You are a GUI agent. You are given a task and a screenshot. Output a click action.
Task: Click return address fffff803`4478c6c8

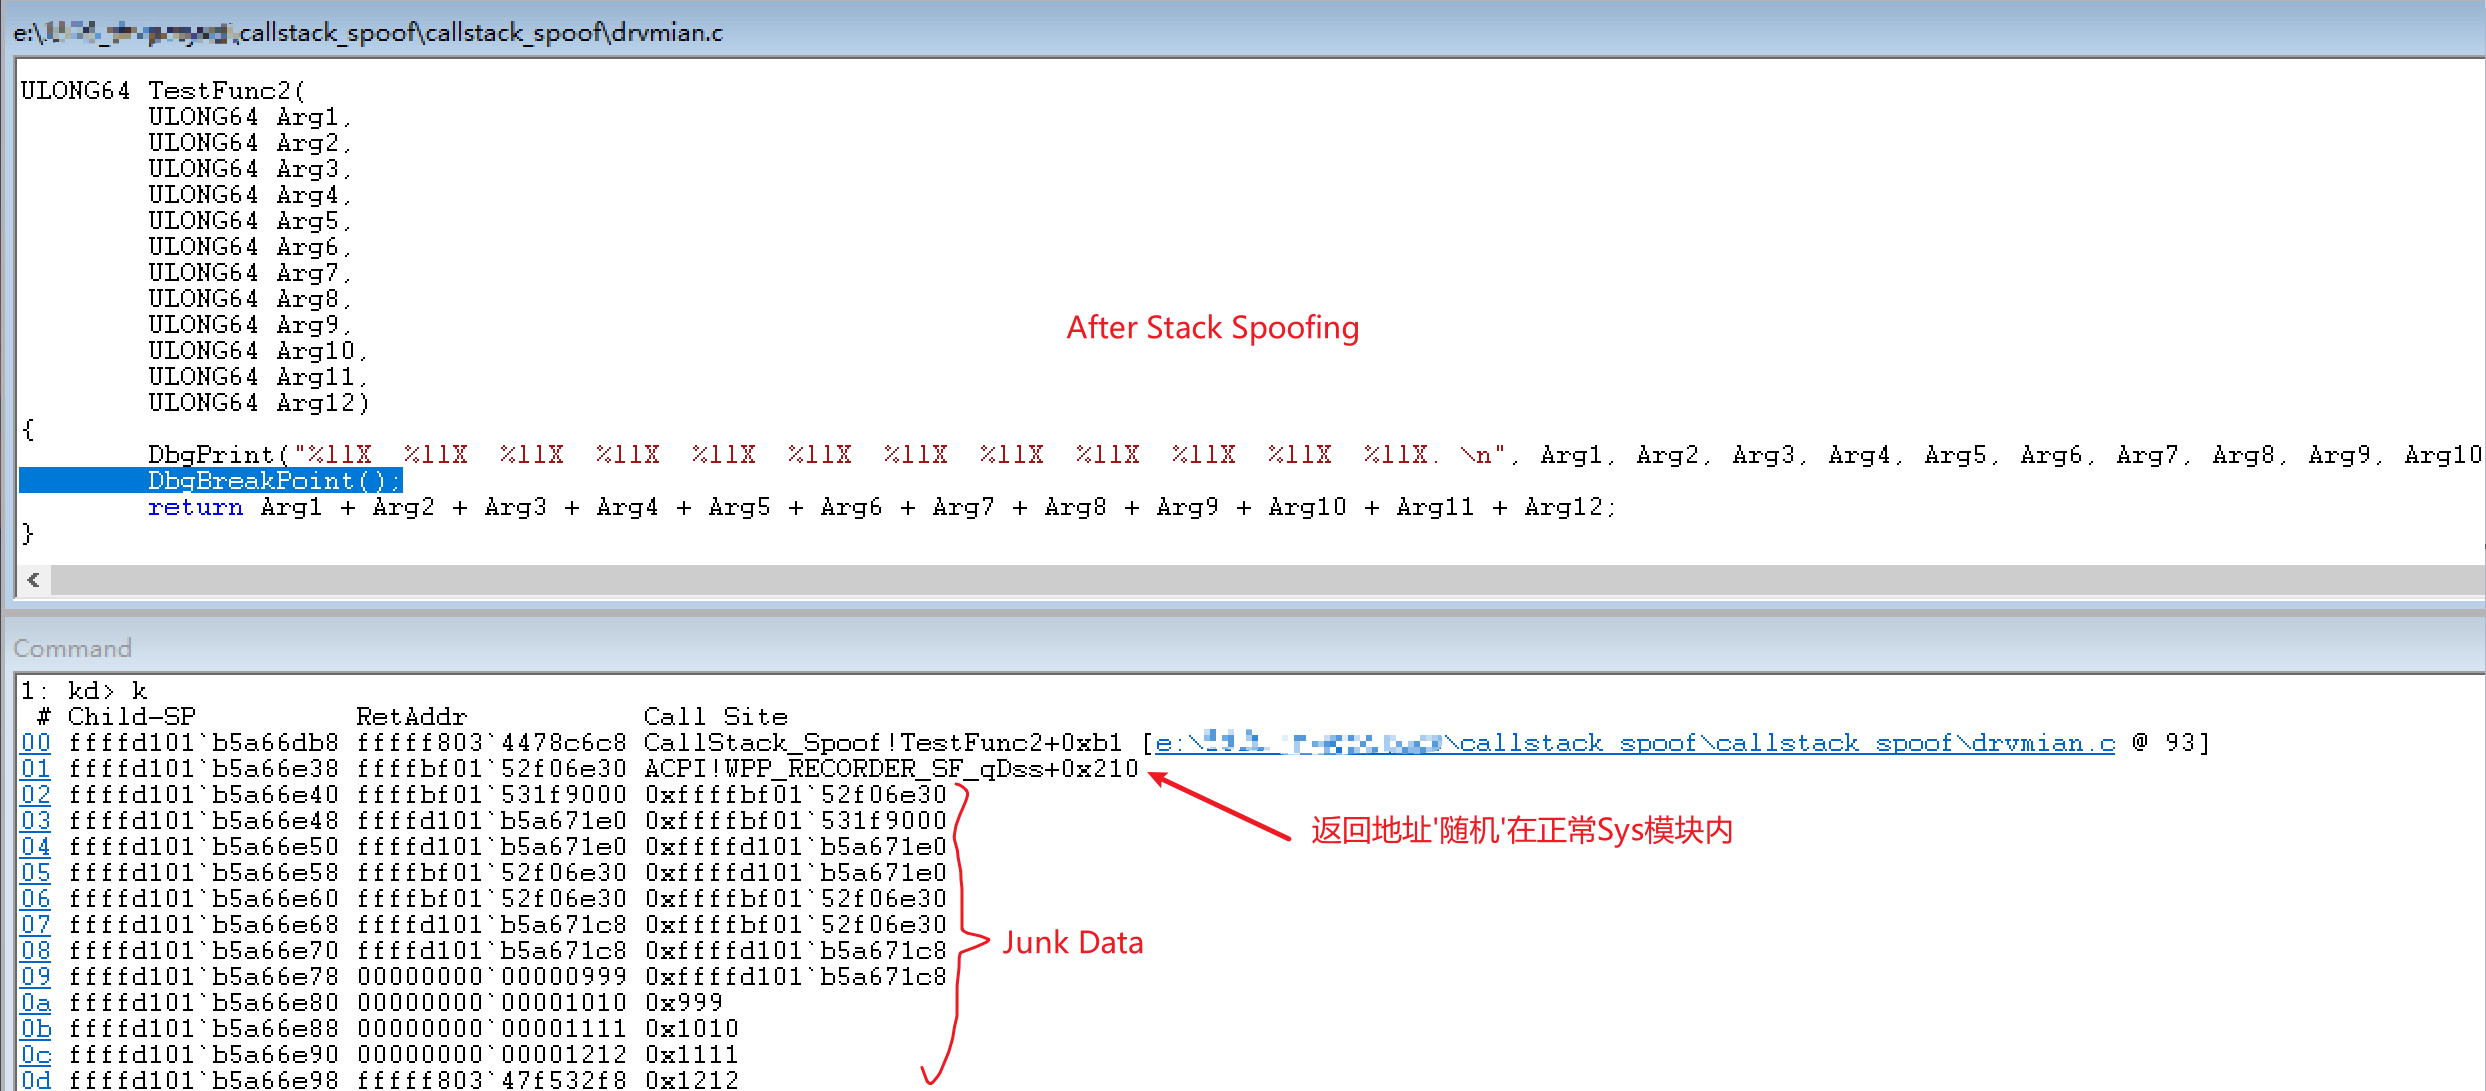[492, 743]
